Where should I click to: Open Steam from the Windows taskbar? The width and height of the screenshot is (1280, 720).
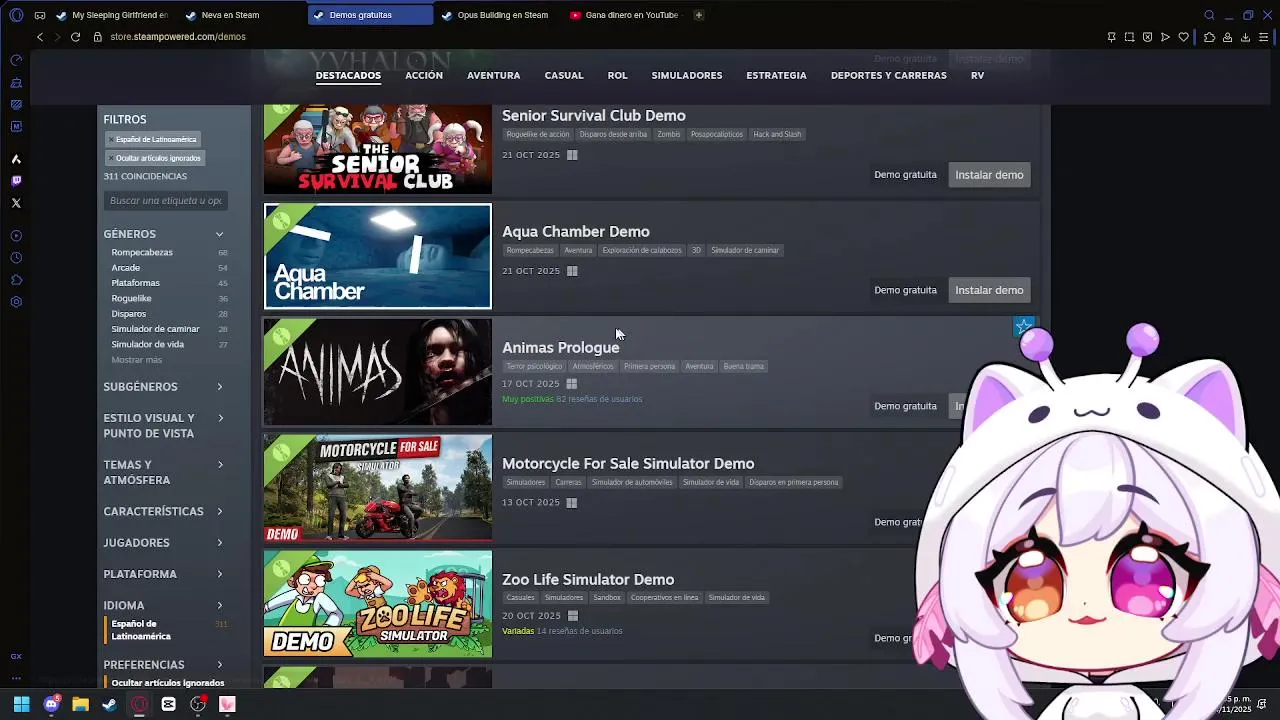110,704
